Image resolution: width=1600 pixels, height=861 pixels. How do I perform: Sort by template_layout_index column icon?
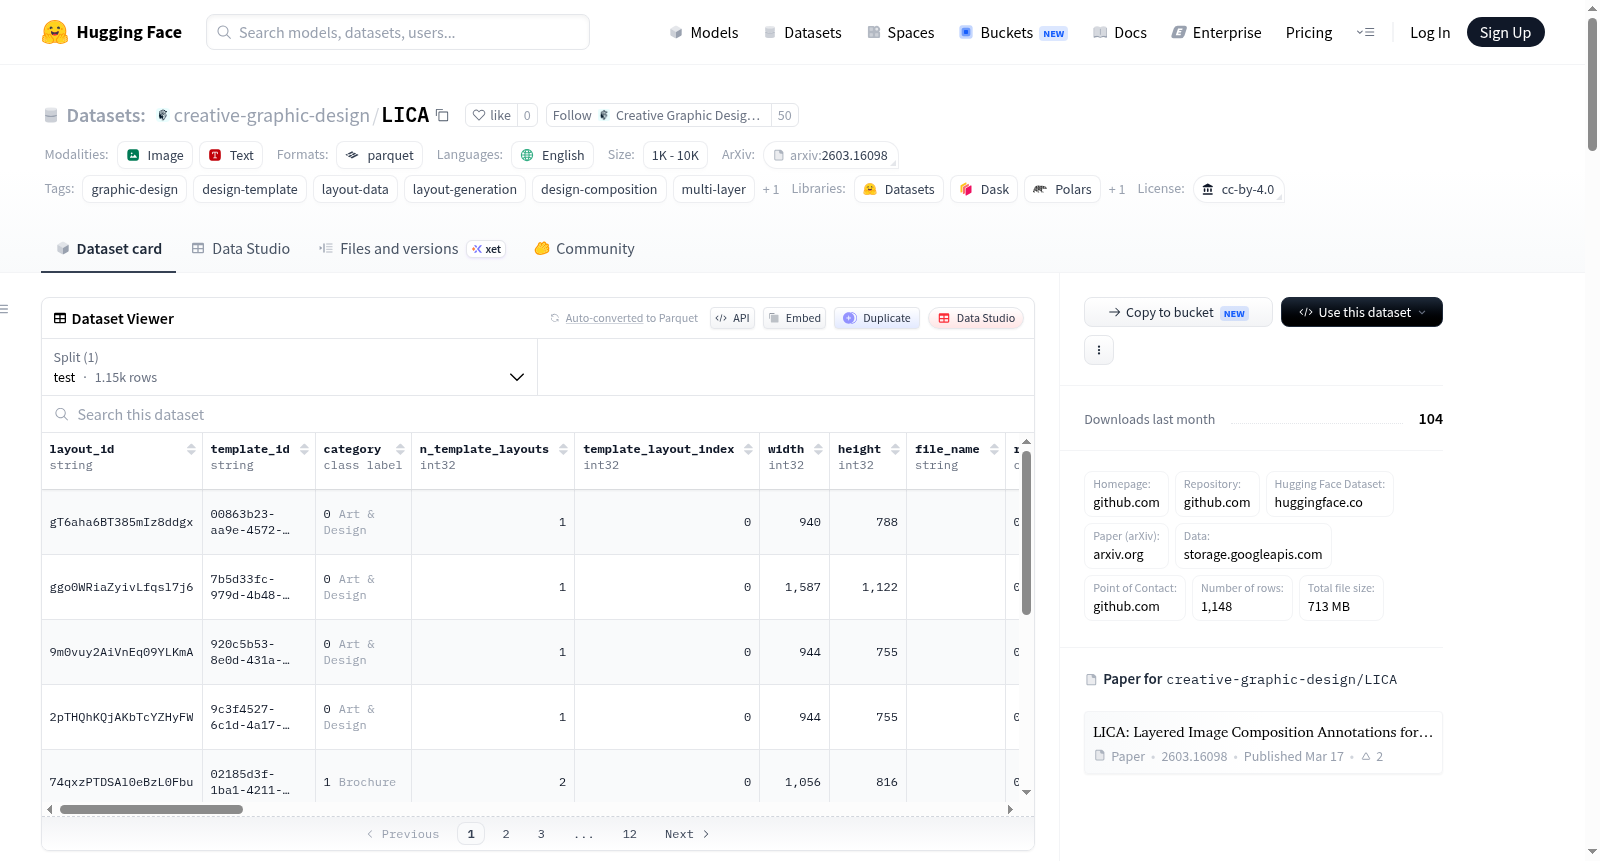[x=748, y=449]
